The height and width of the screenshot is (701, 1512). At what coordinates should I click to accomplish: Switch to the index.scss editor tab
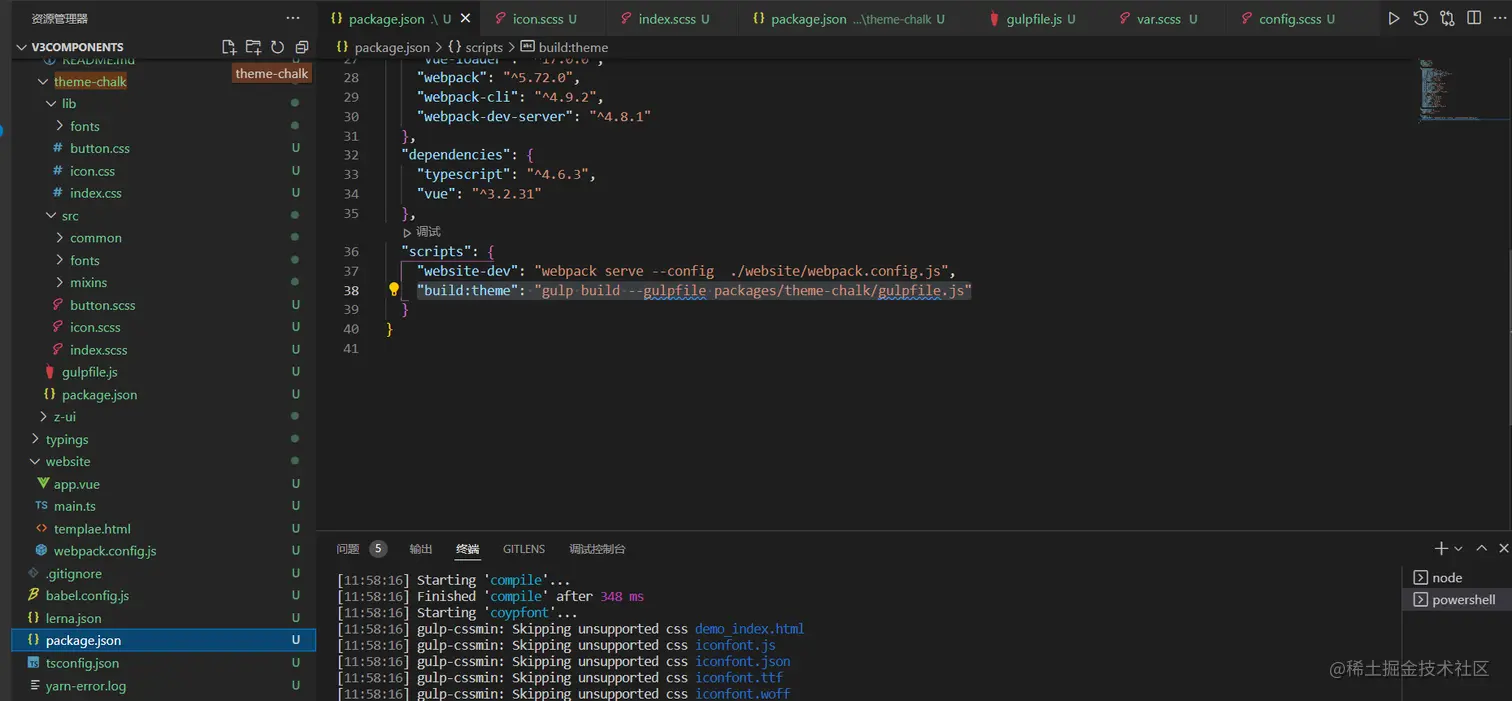point(673,19)
